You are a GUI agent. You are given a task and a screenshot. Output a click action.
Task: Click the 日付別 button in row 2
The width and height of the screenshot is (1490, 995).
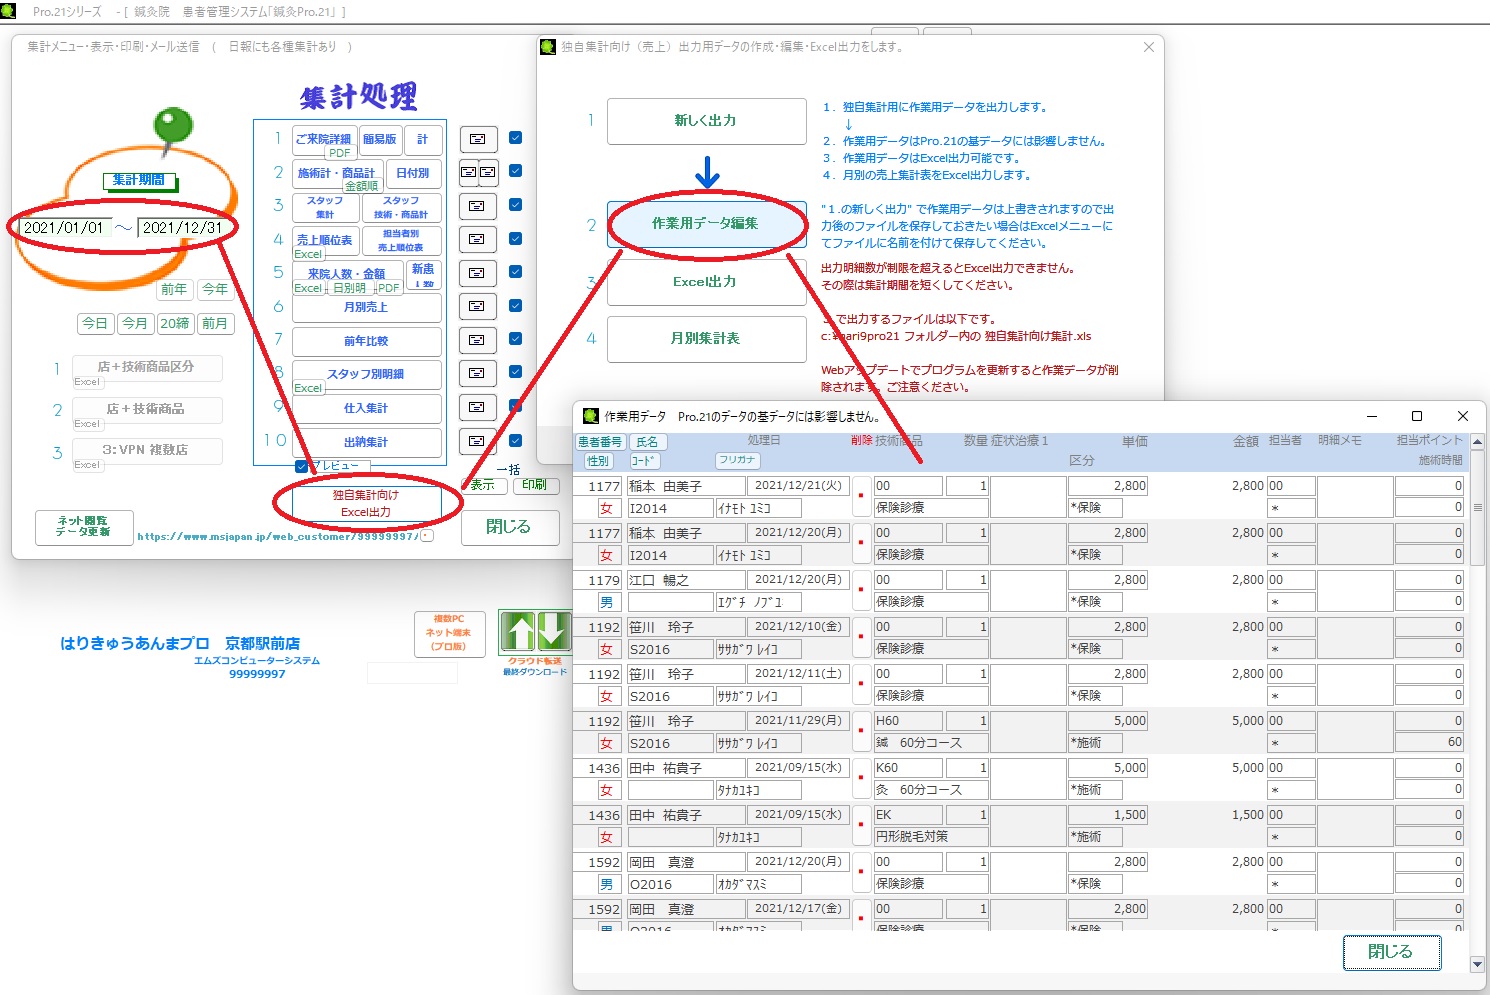(413, 173)
